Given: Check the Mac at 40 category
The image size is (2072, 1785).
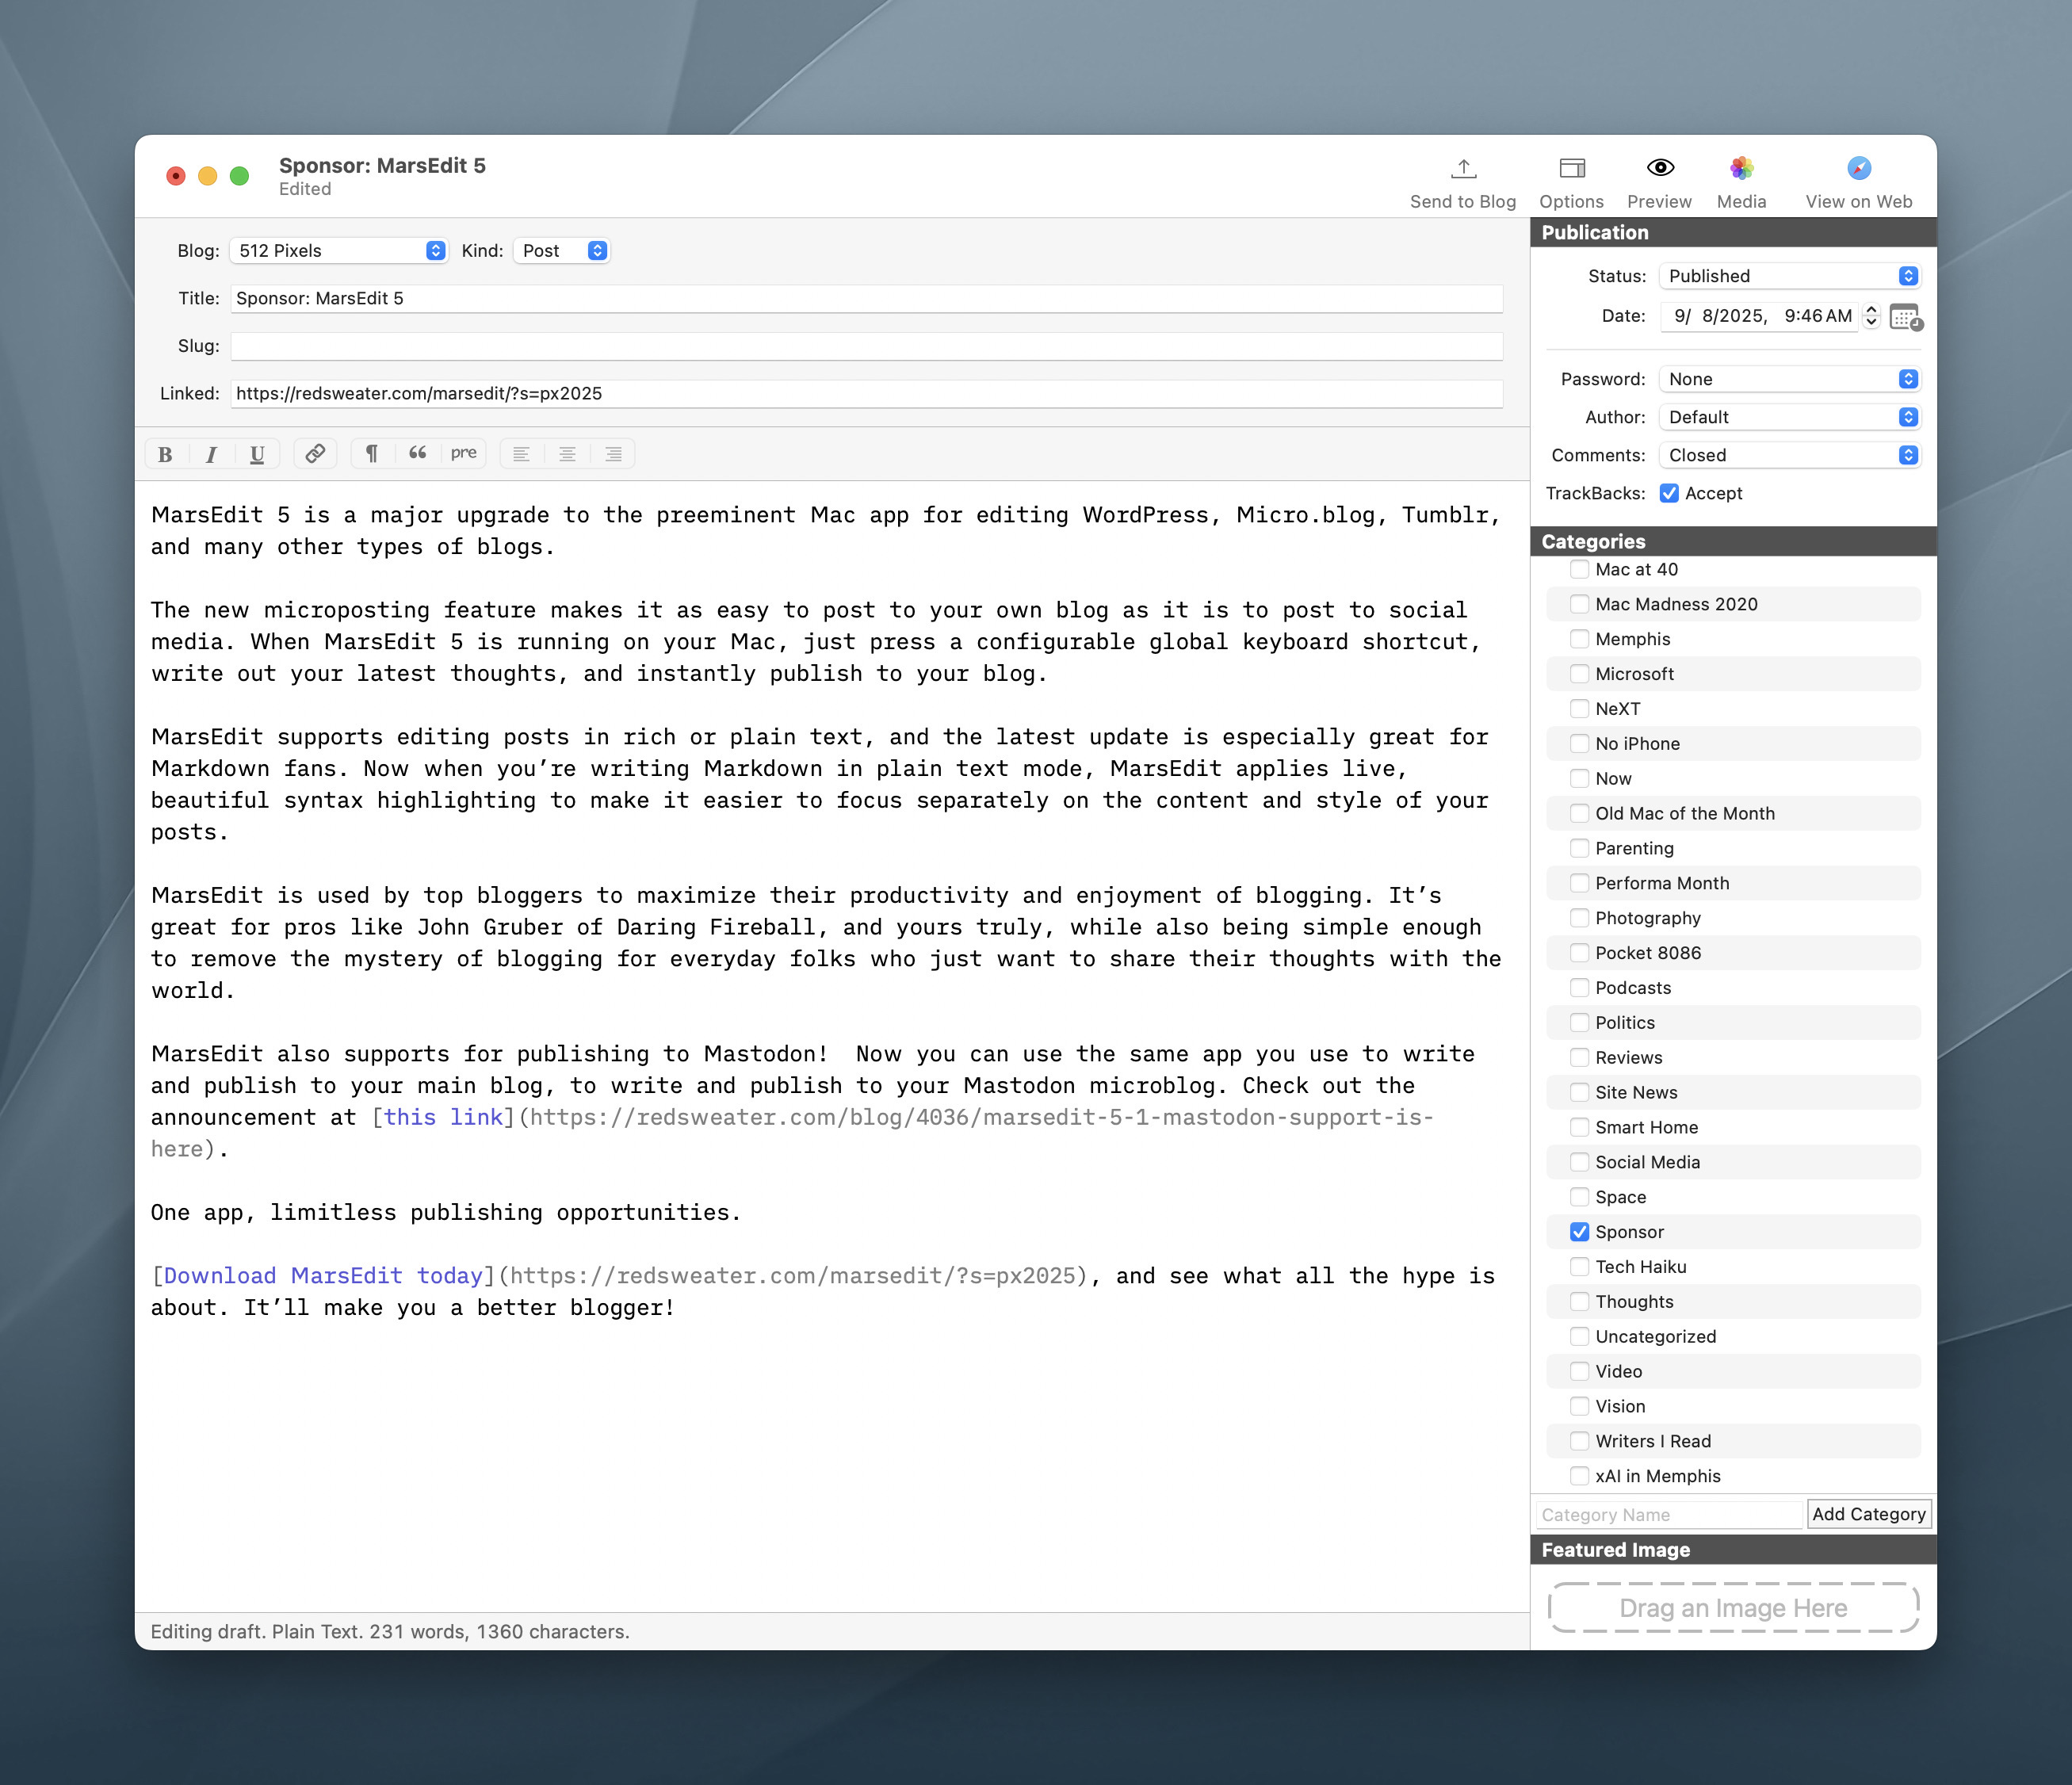Looking at the screenshot, I should [1580, 569].
